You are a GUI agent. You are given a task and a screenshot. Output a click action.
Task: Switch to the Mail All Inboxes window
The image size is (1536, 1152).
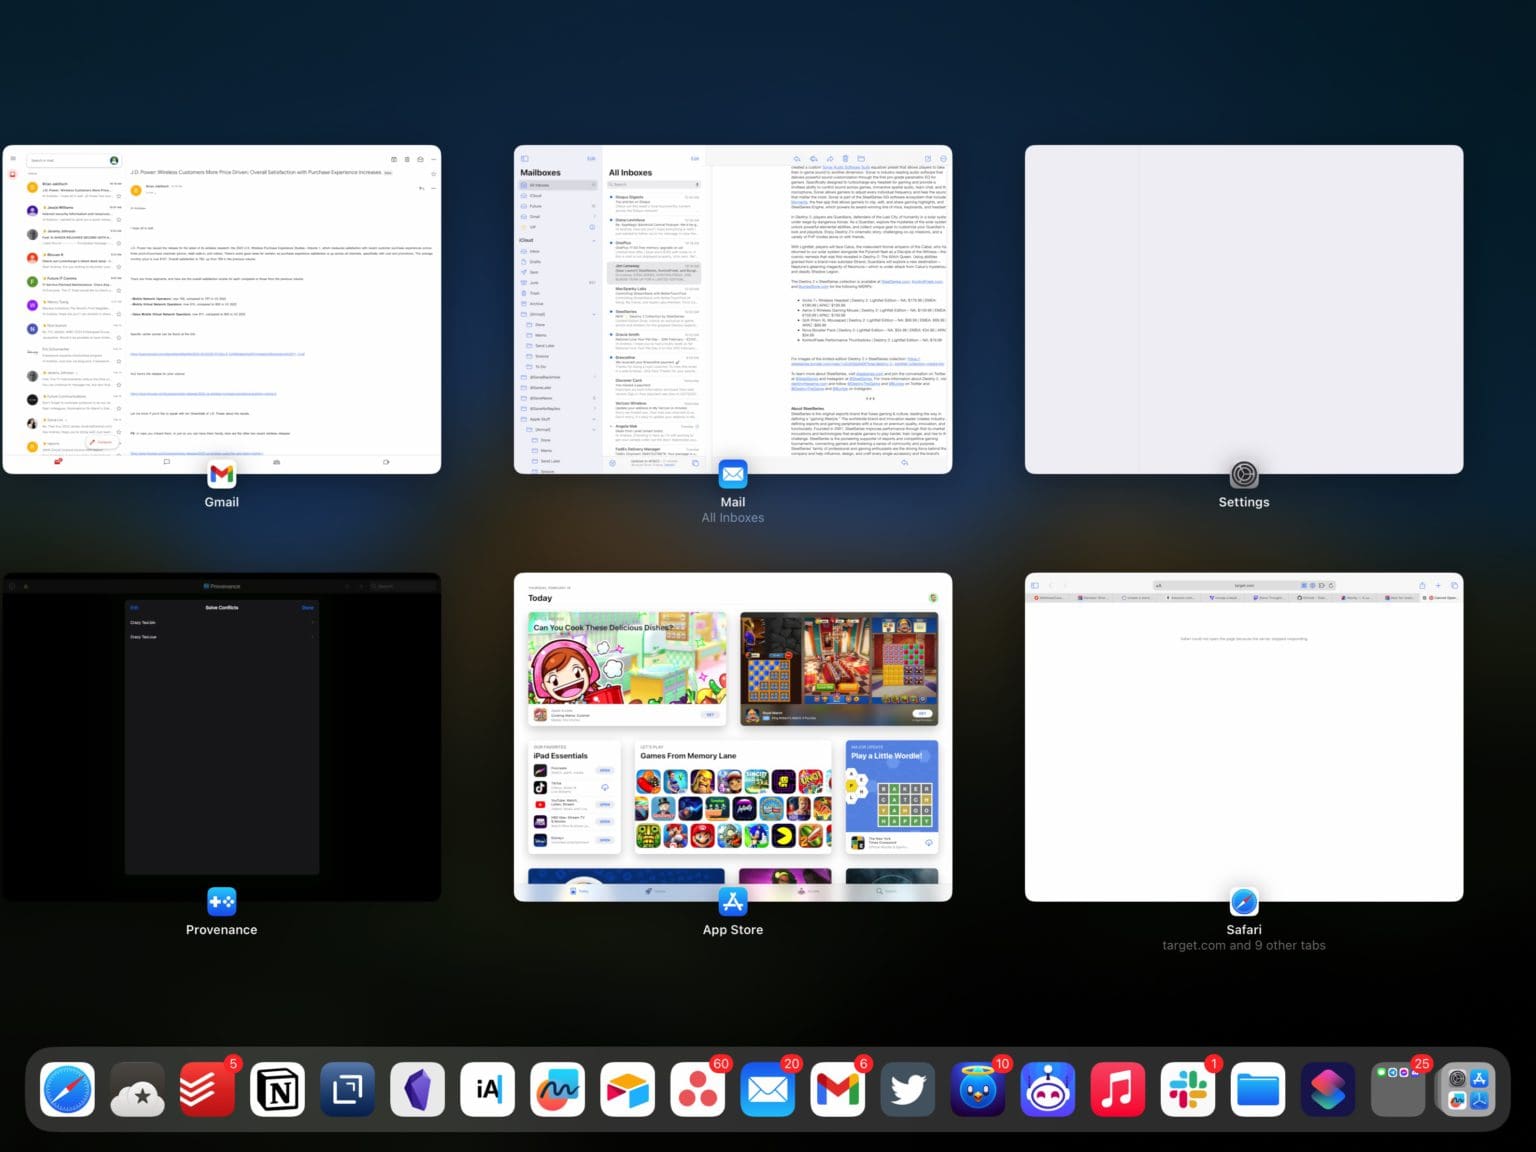[x=733, y=312]
